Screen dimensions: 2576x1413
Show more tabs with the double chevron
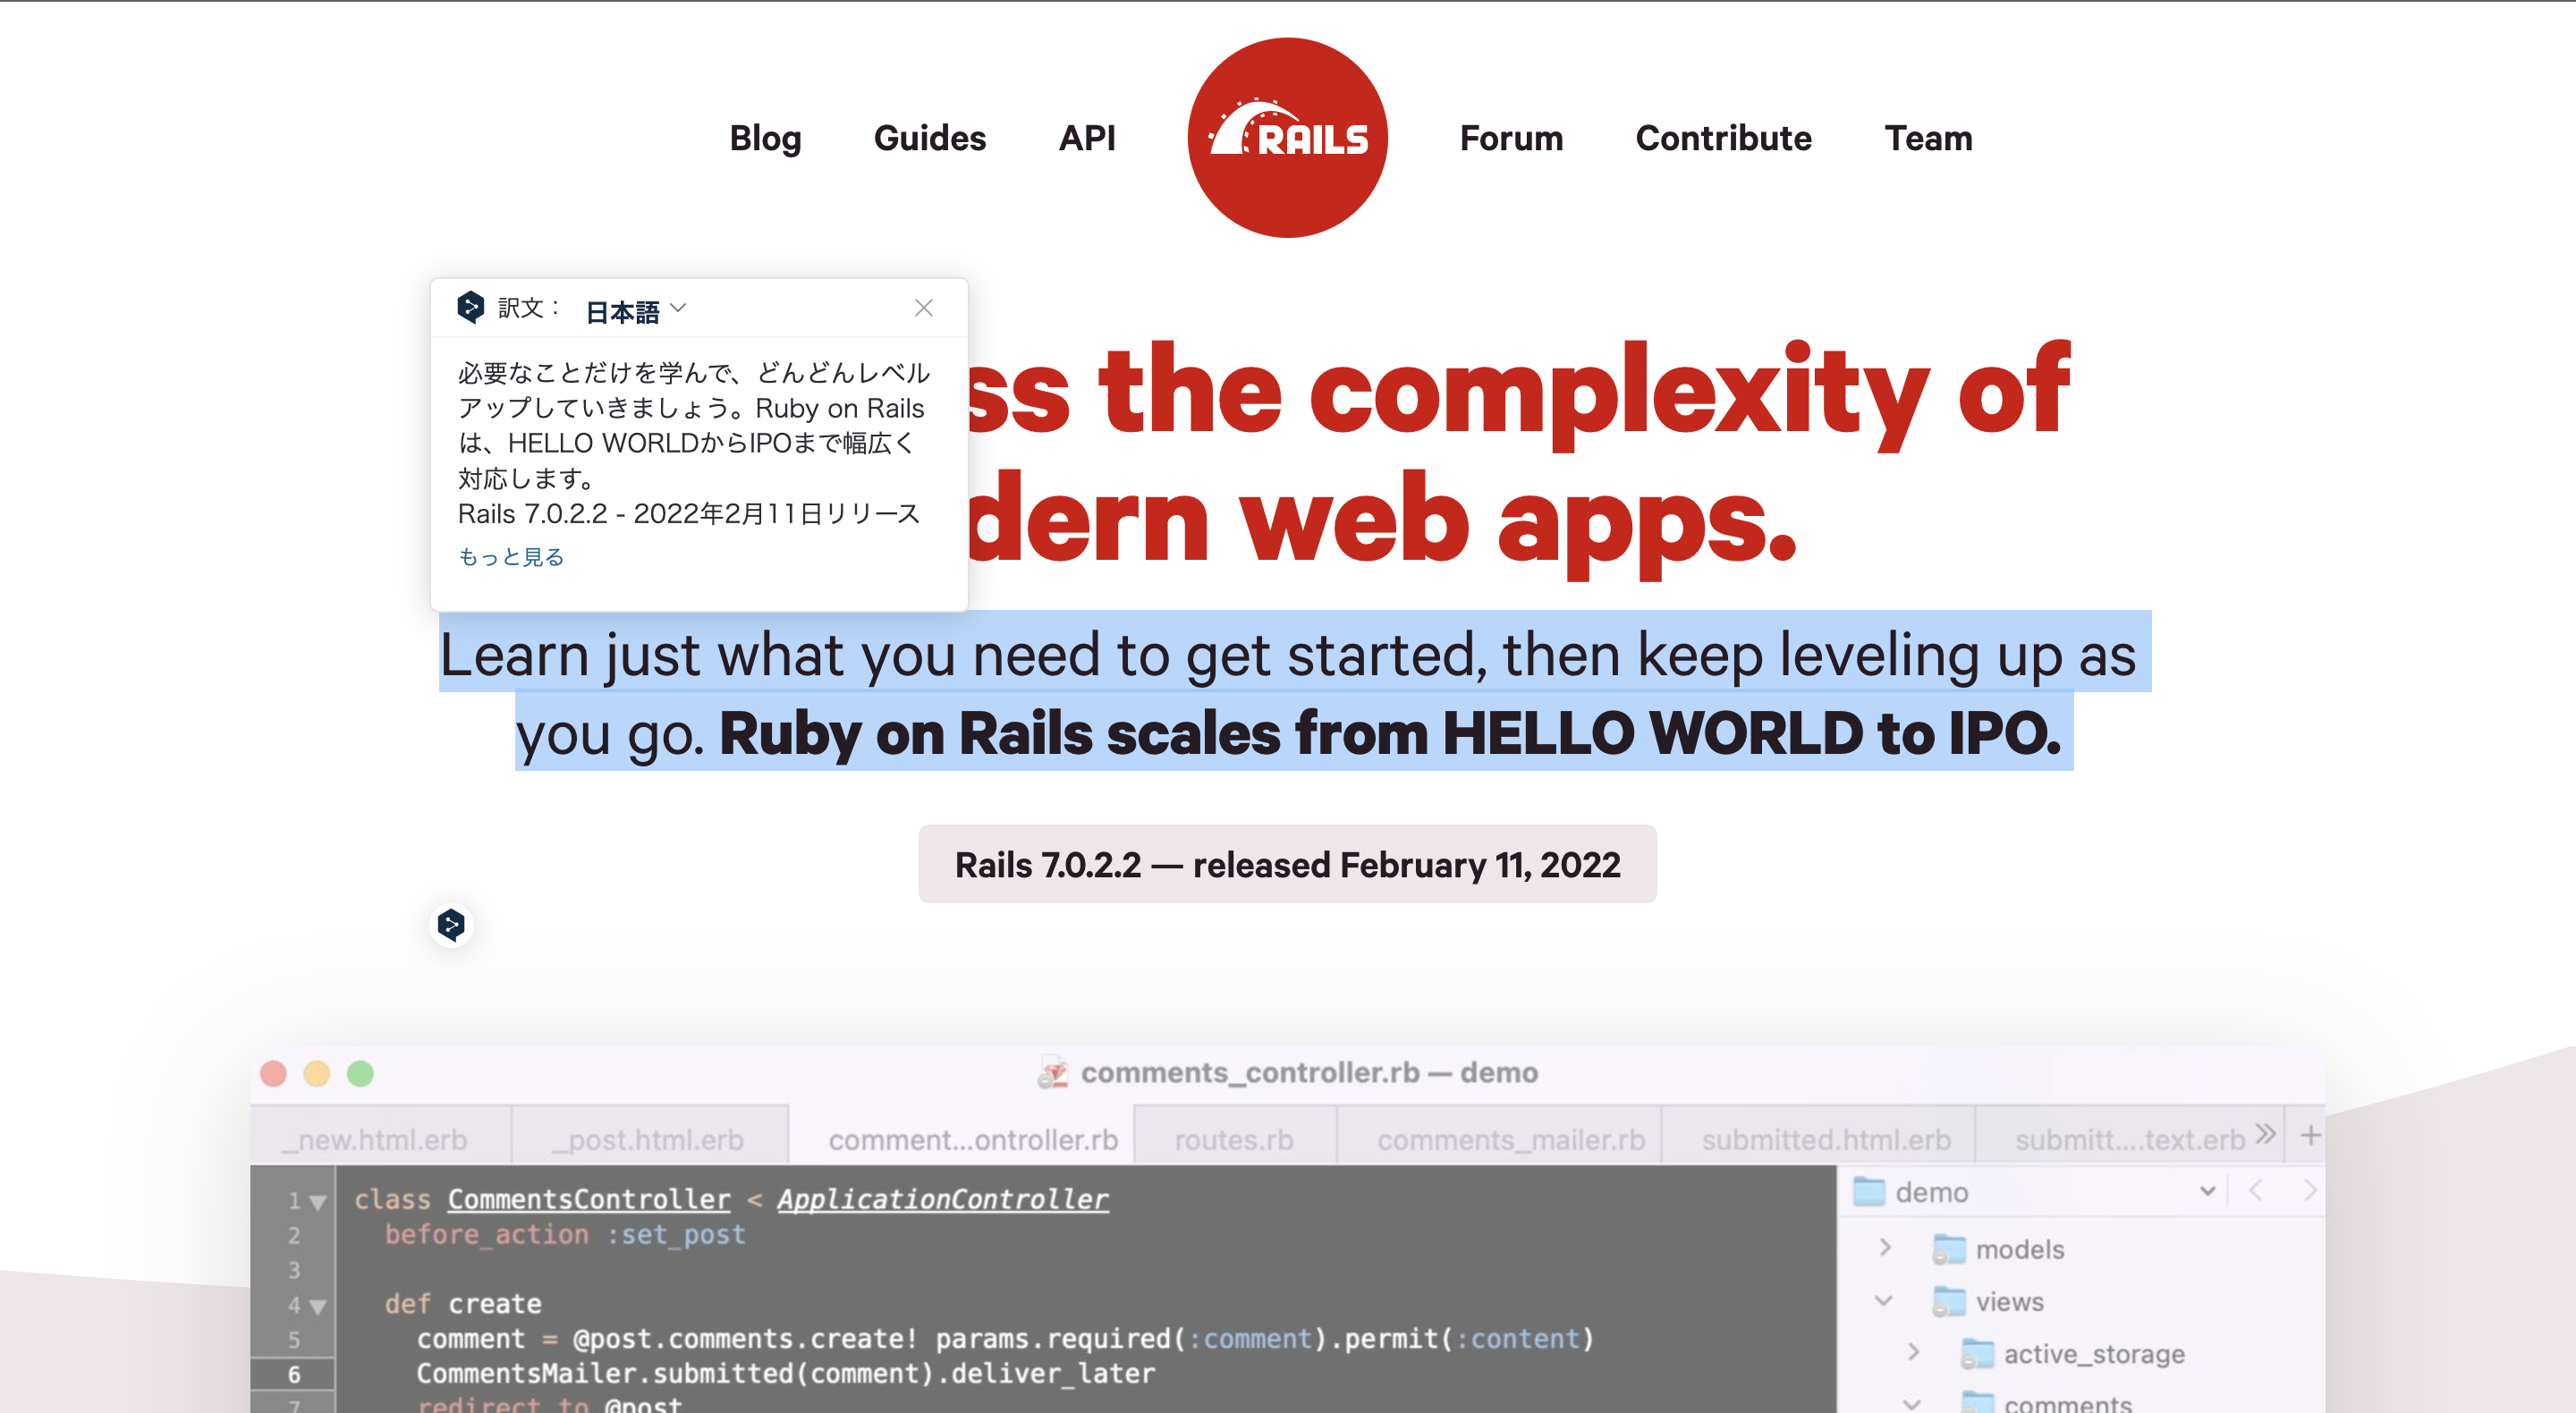click(x=2266, y=1135)
